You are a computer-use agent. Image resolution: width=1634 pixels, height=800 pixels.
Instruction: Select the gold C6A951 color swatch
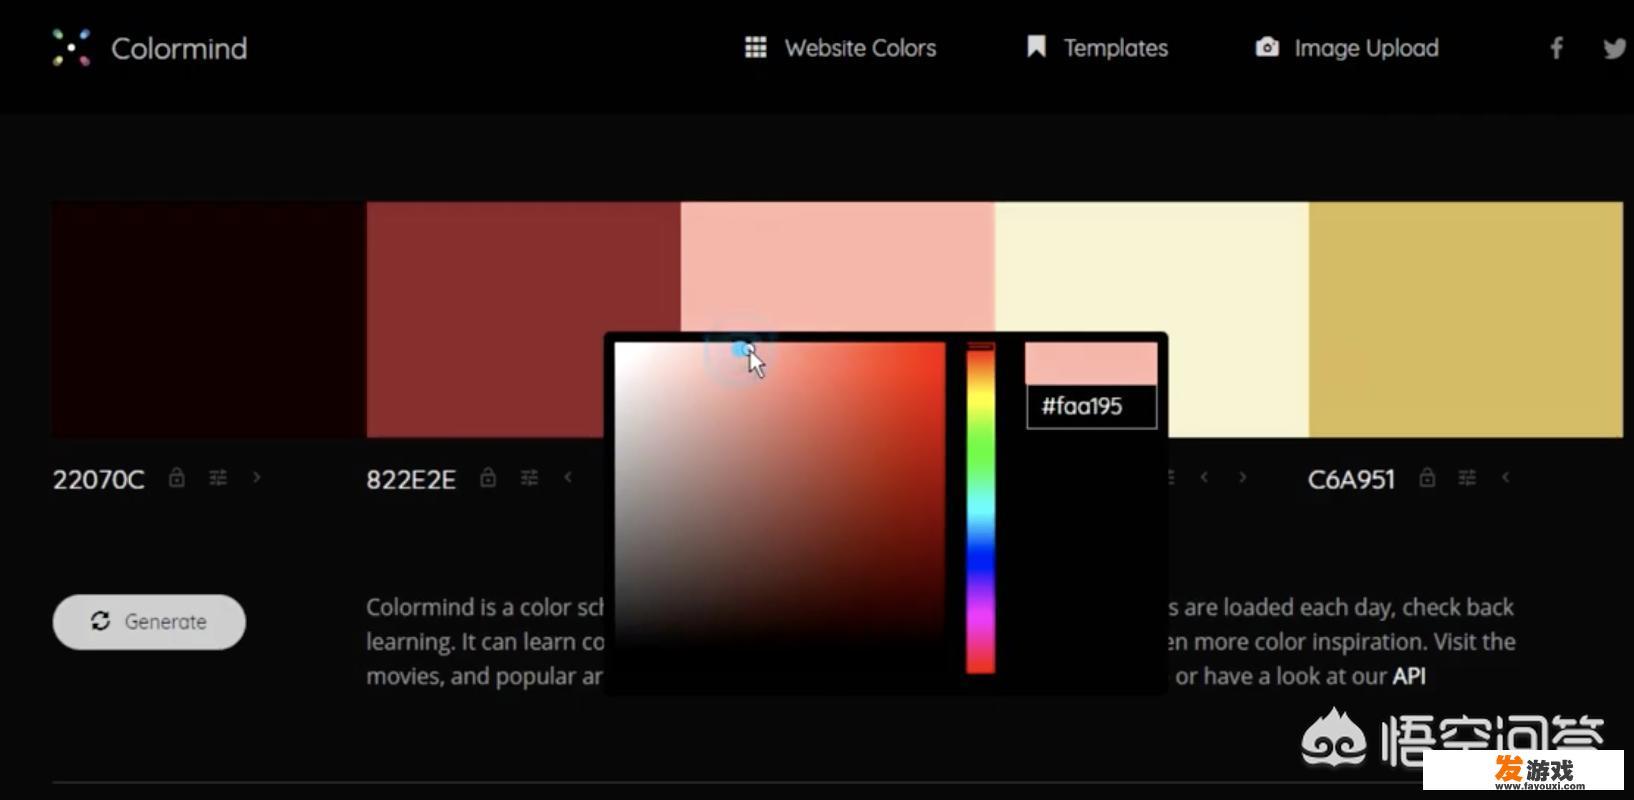click(1466, 320)
